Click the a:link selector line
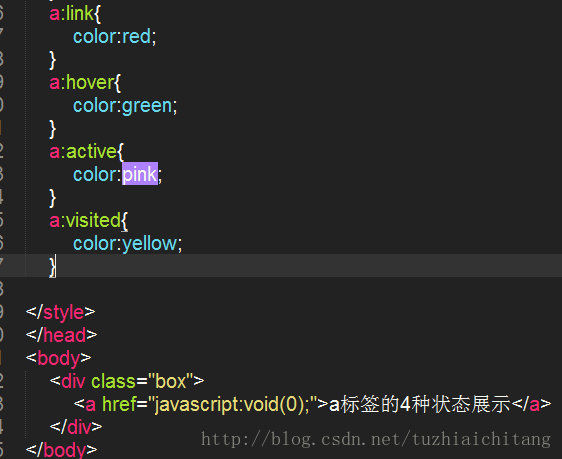The height and width of the screenshot is (459, 562). tap(75, 14)
